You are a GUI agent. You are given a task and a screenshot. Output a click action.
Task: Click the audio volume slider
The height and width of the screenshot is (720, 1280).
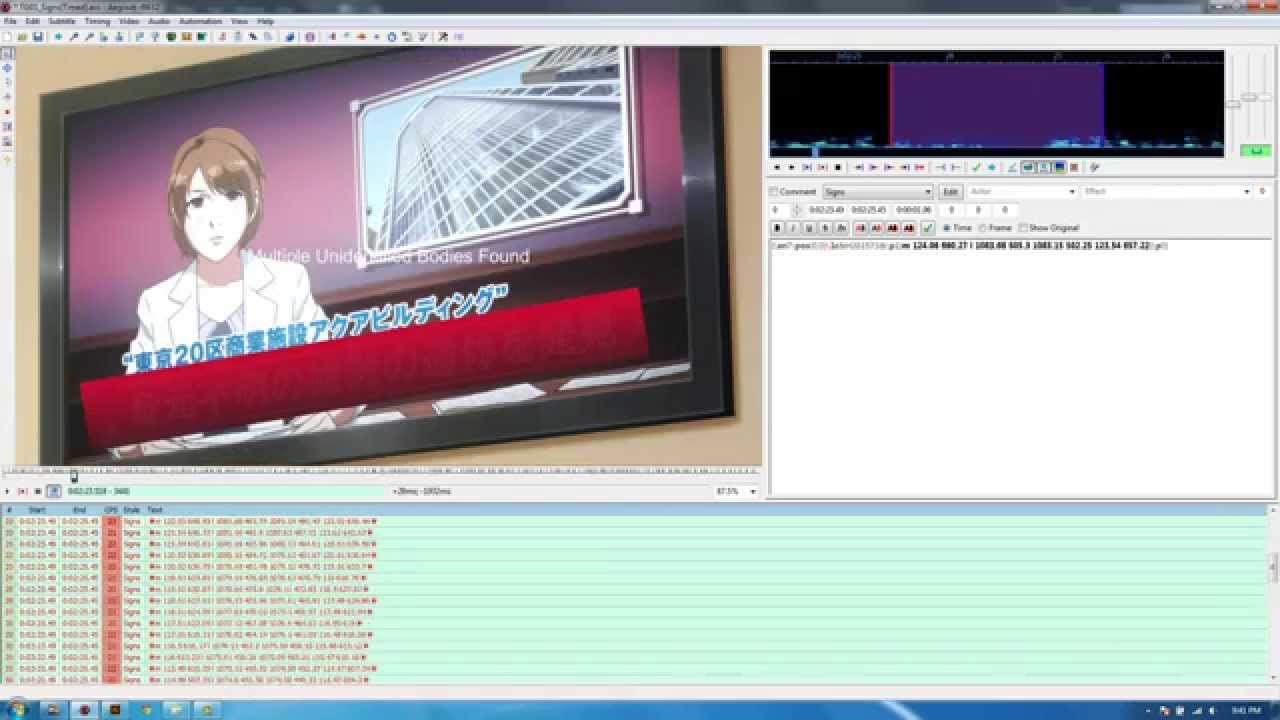coord(1264,97)
